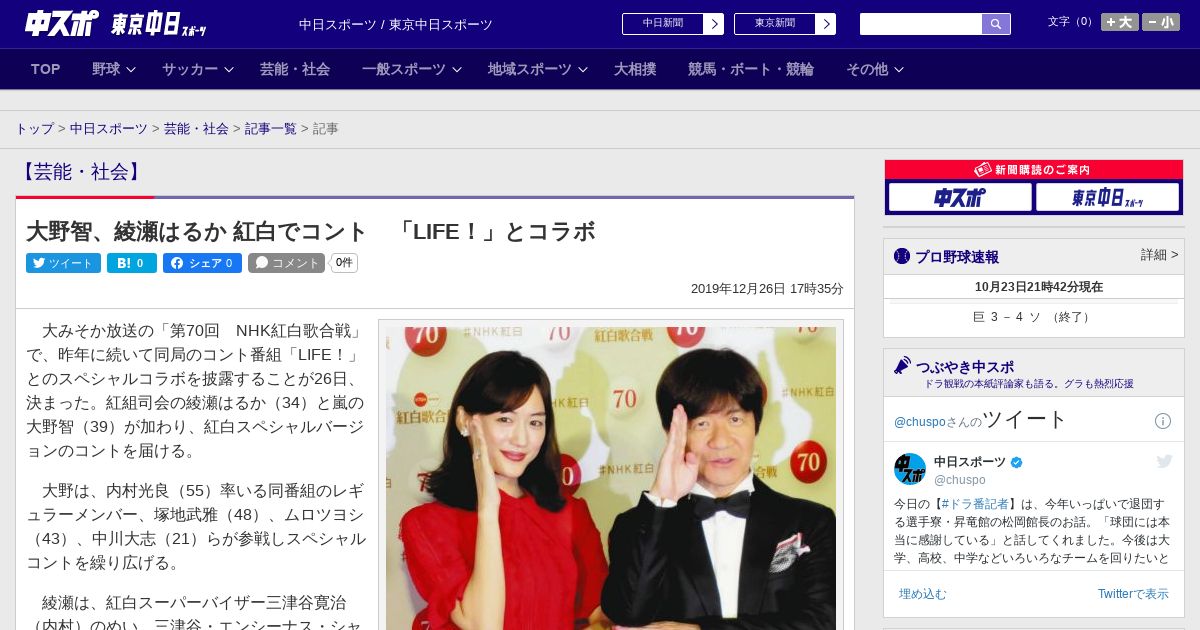Expand the 一般スポーツ navigation menu
The height and width of the screenshot is (630, 1200).
[411, 69]
